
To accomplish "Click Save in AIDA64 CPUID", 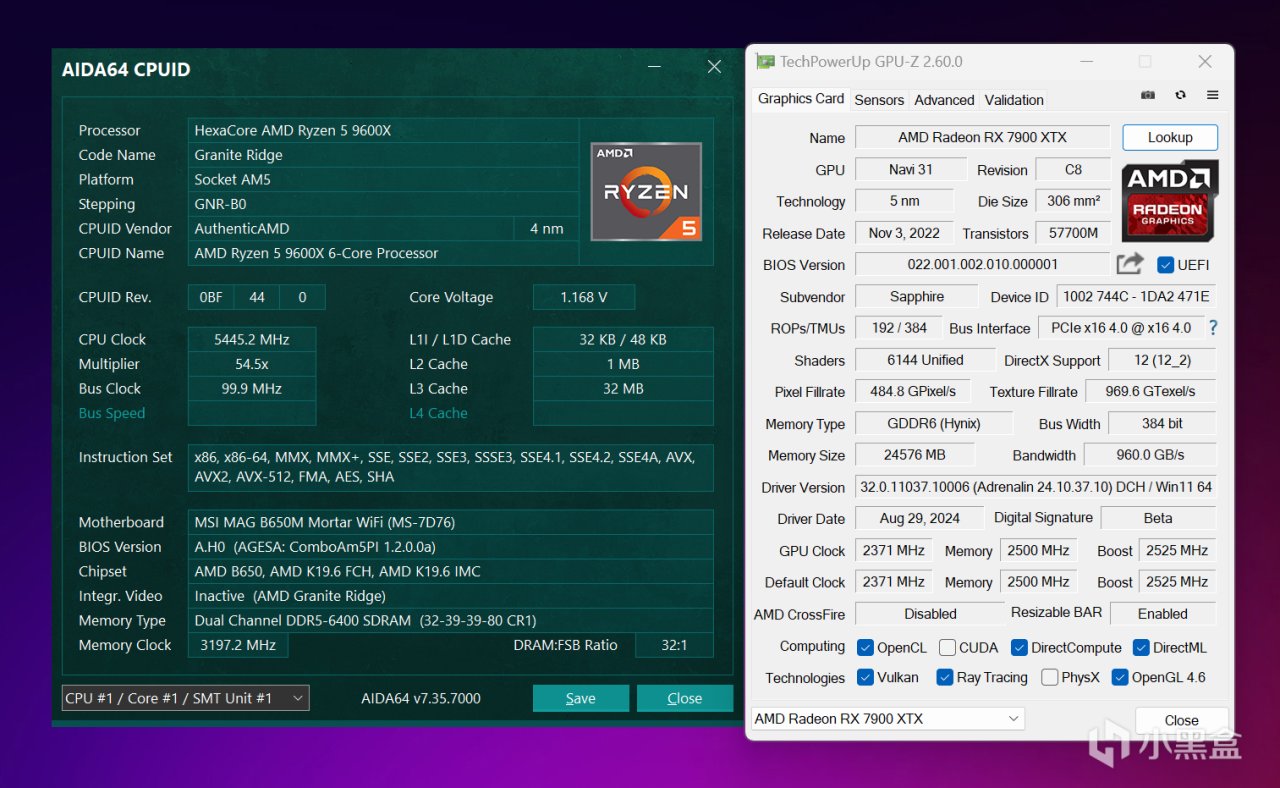I will point(581,698).
